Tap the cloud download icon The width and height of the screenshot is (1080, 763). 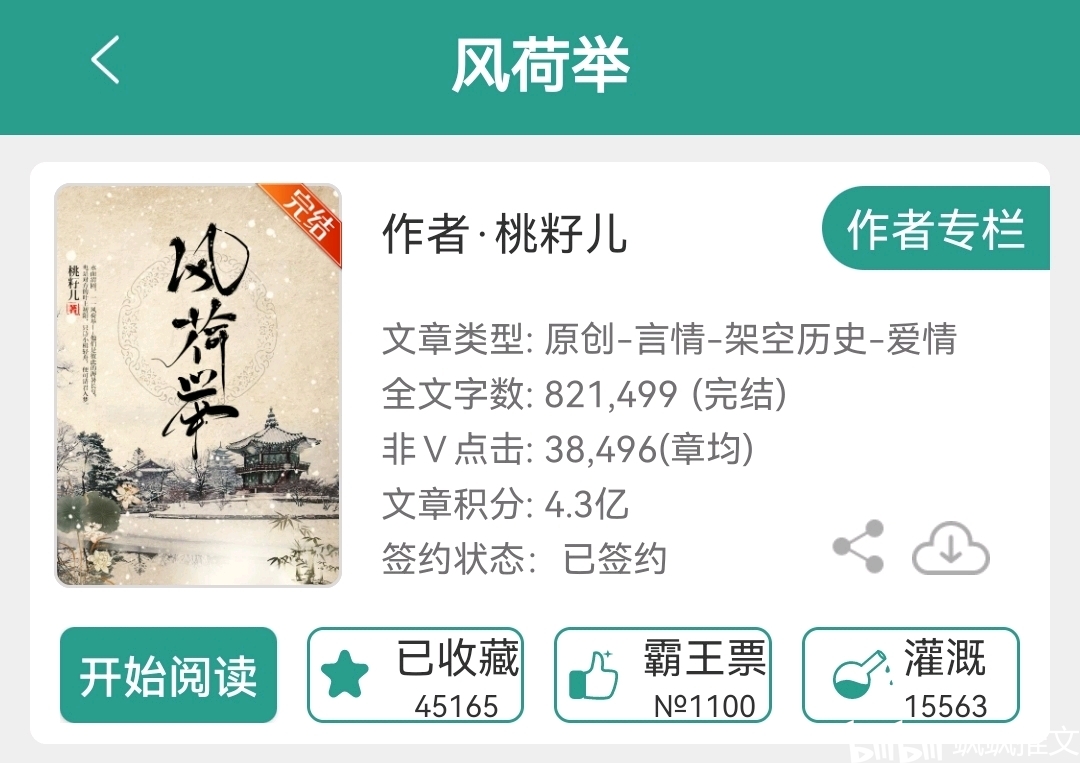point(951,548)
